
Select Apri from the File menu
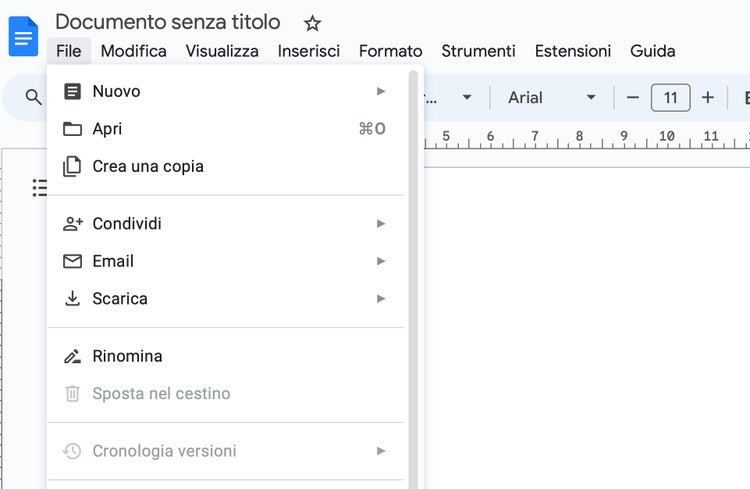tap(108, 129)
